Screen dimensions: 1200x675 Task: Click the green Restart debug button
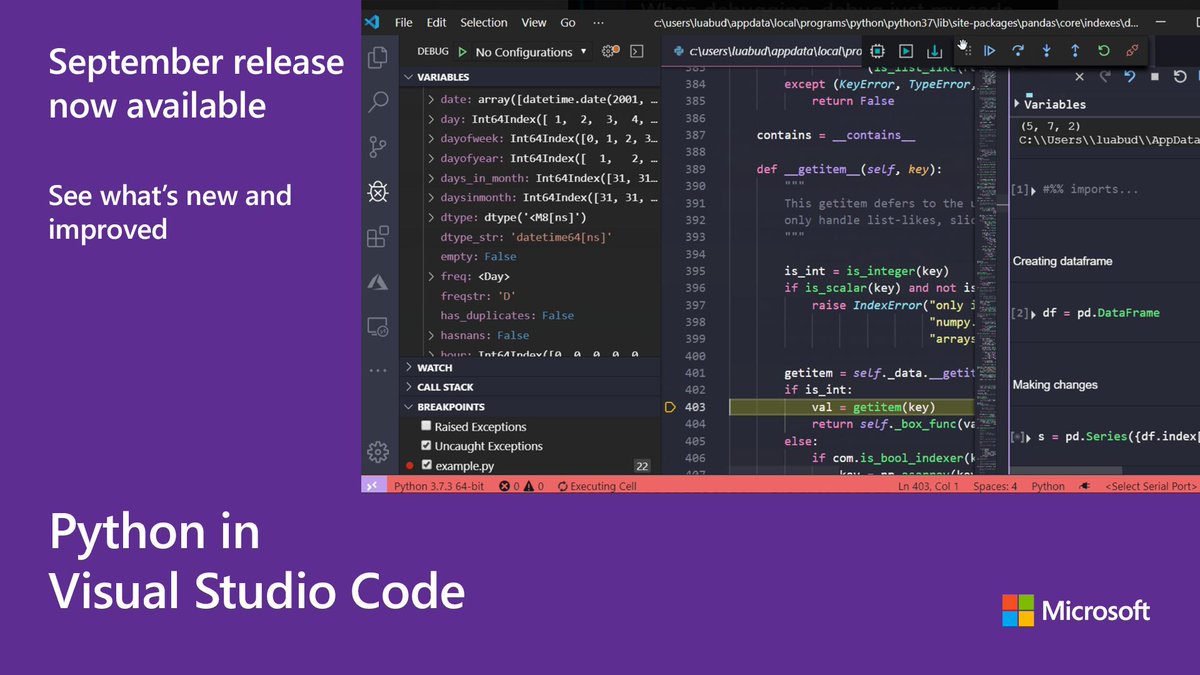[1104, 50]
